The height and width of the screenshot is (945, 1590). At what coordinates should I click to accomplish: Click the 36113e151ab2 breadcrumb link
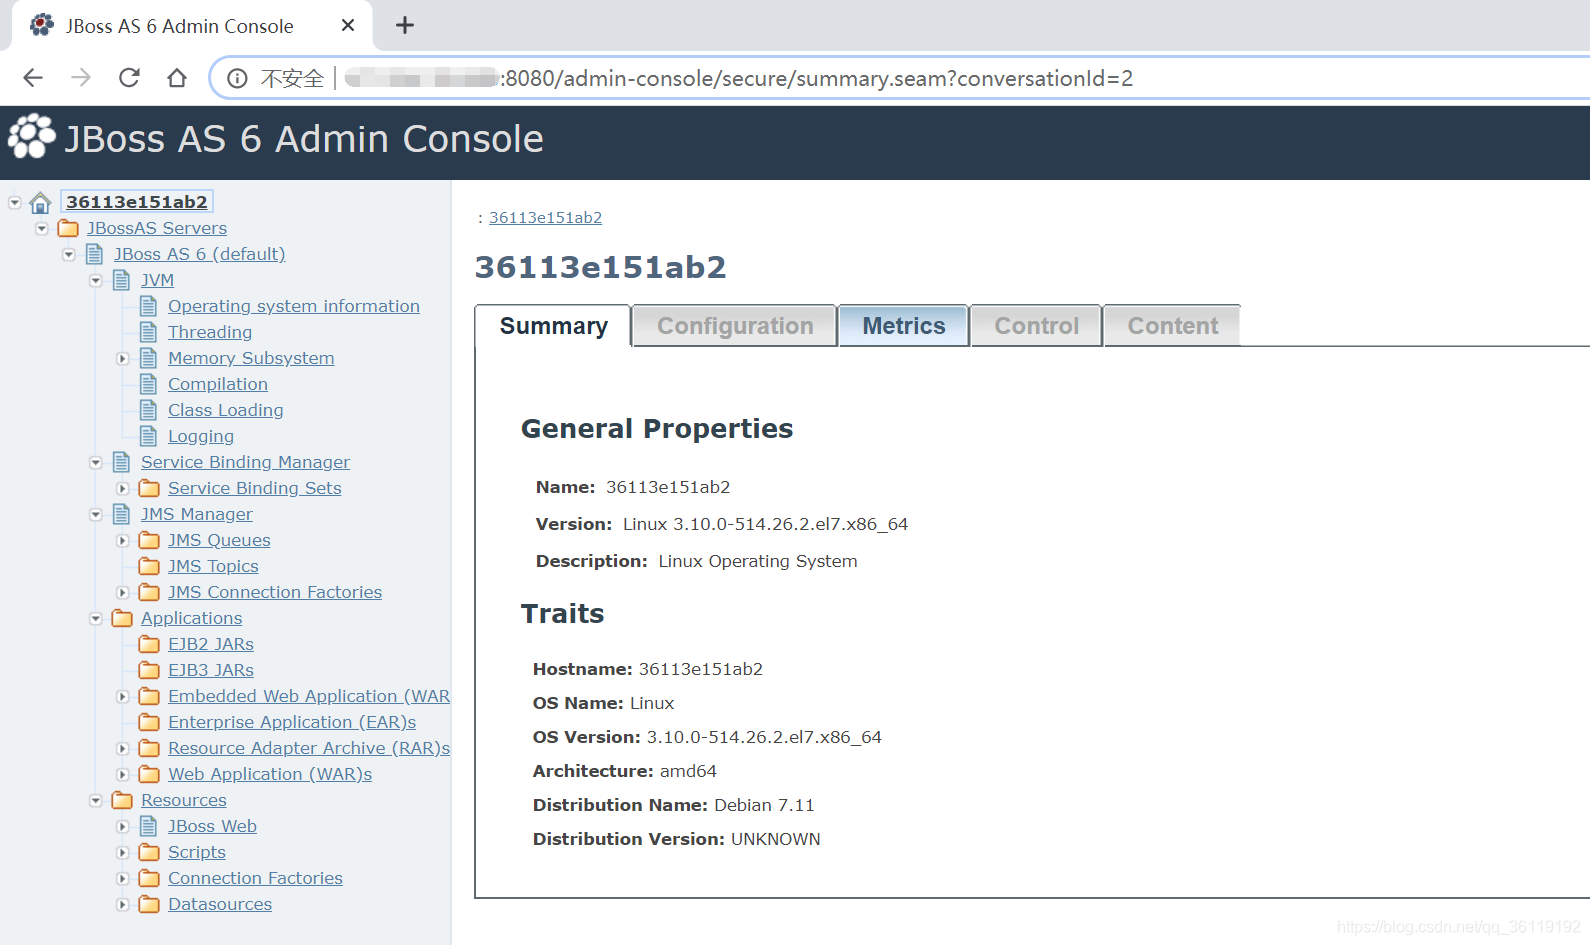coord(545,218)
